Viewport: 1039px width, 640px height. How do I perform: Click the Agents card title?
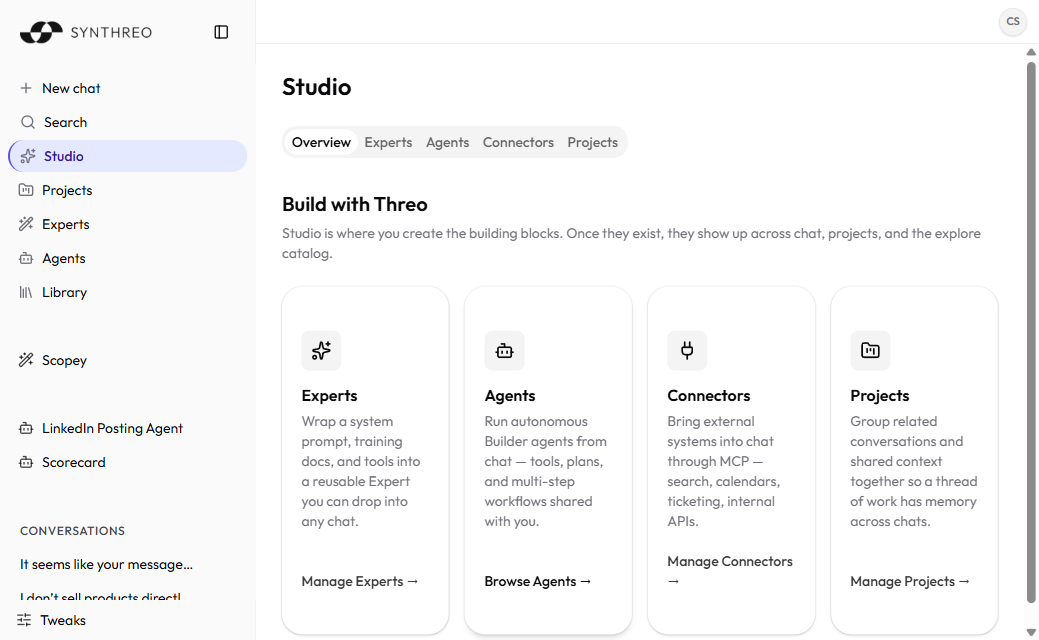tap(510, 396)
